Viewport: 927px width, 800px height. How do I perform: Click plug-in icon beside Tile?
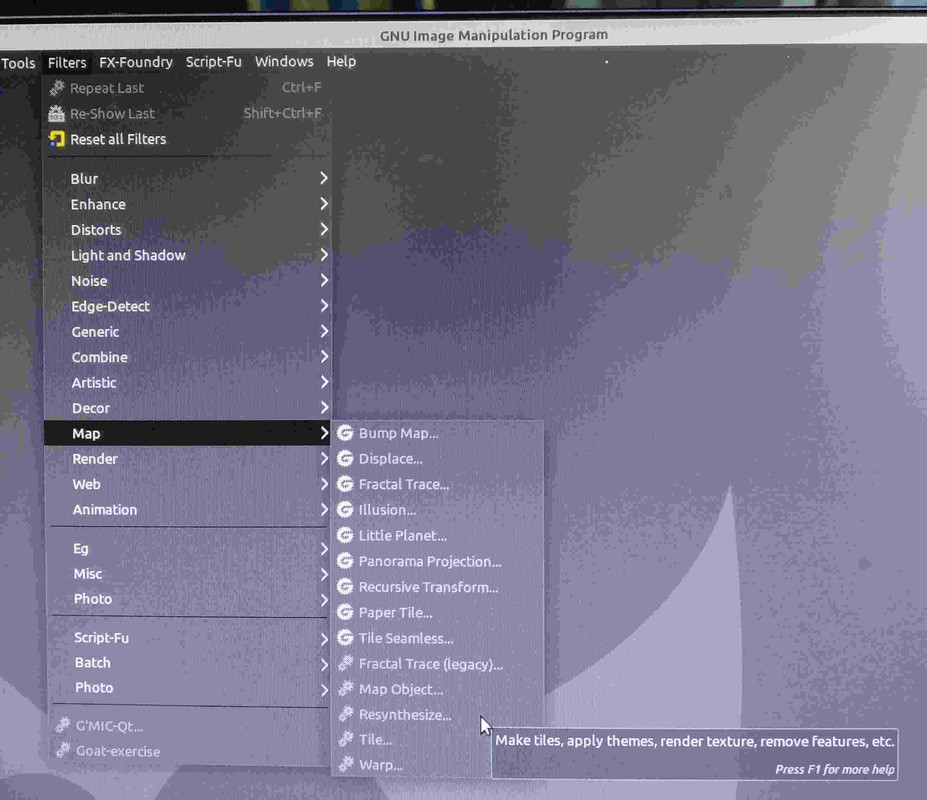click(346, 739)
